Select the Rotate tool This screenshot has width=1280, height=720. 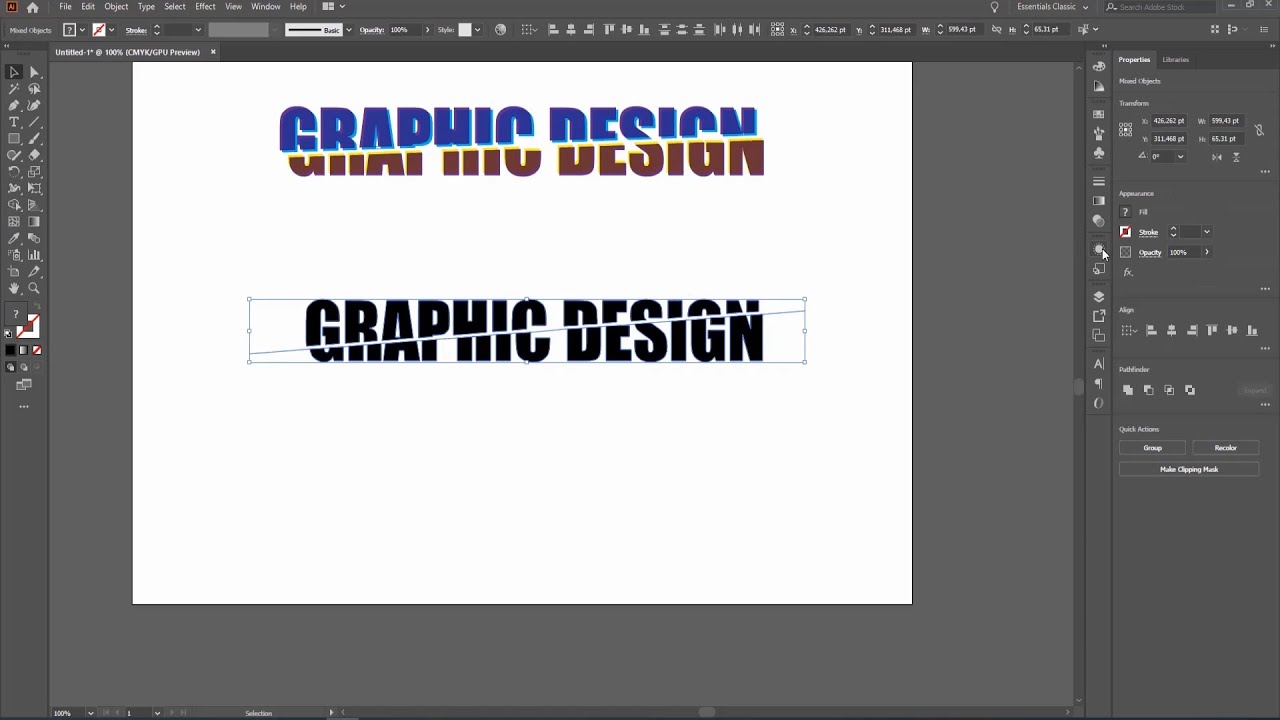tap(14, 172)
